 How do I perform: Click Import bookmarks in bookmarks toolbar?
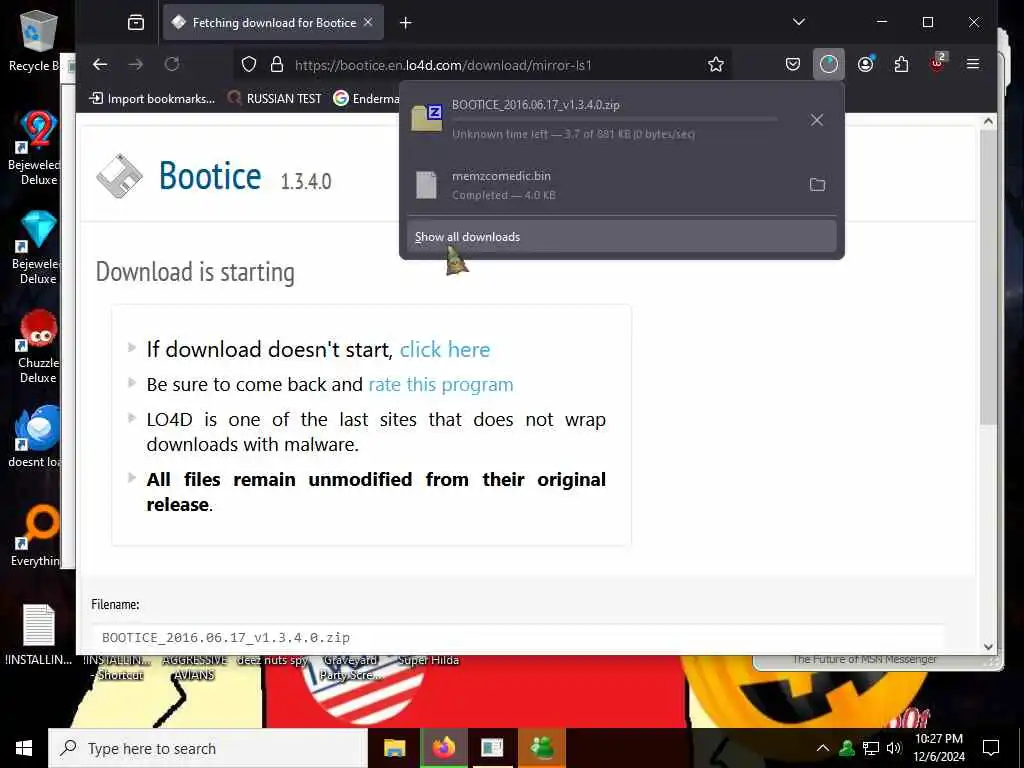[x=152, y=99]
